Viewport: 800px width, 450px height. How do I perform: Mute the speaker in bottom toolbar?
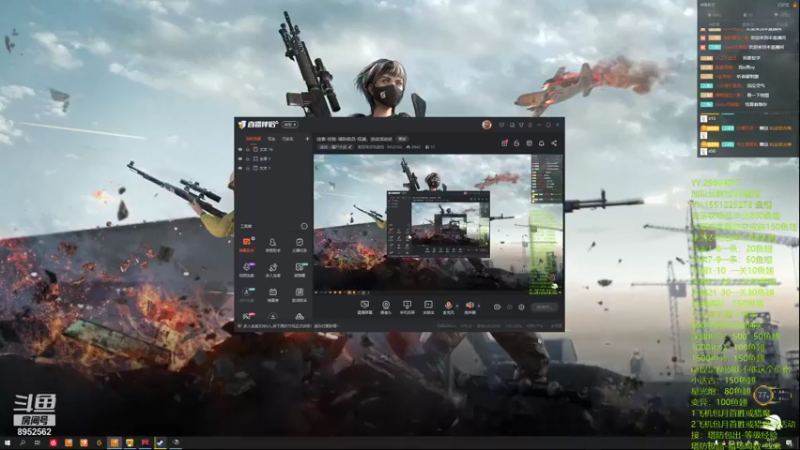[469, 307]
